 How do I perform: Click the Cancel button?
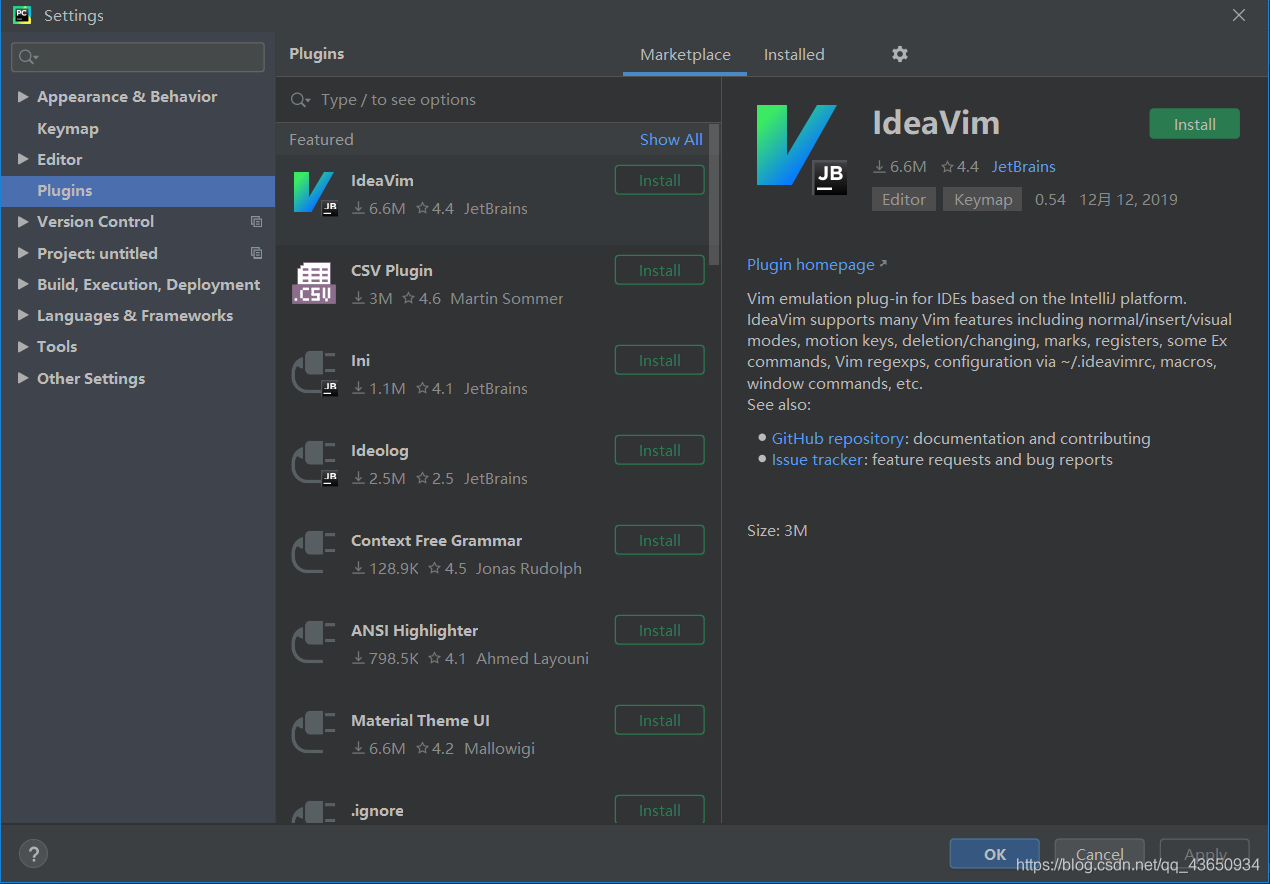pos(1099,854)
